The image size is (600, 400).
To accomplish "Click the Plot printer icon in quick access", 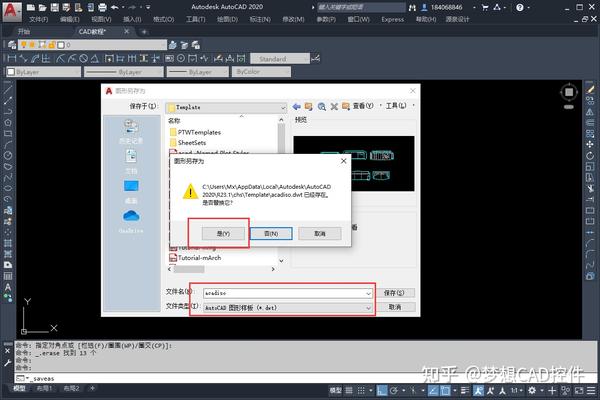I will pos(102,7).
